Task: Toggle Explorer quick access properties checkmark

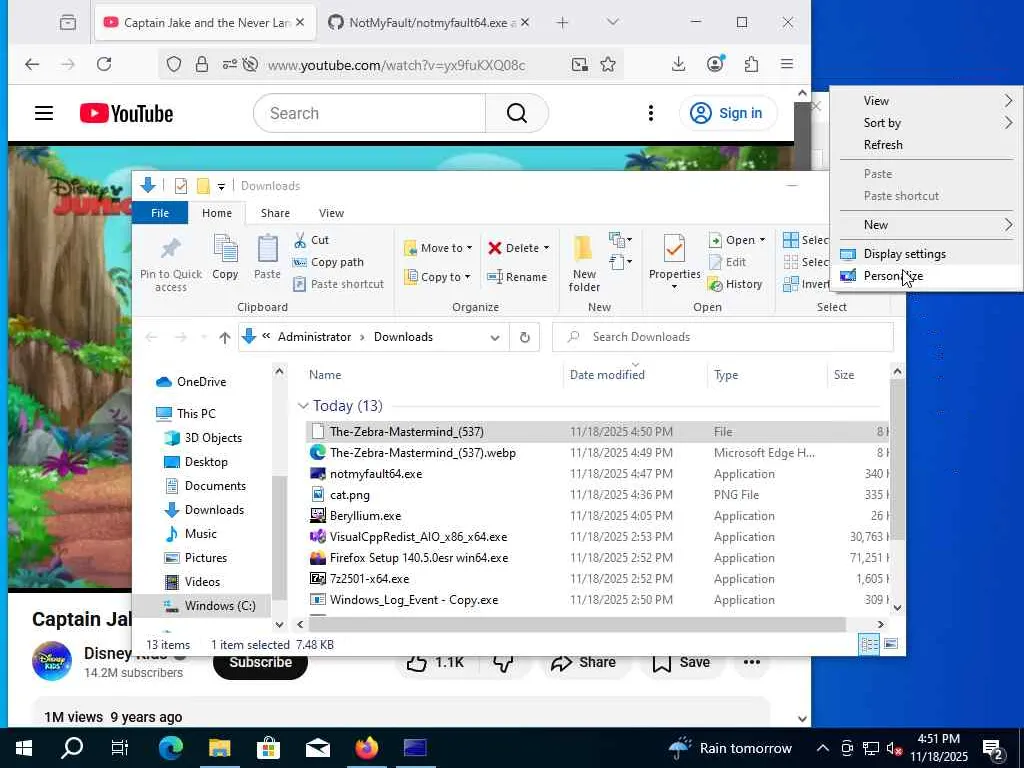Action: point(181,186)
